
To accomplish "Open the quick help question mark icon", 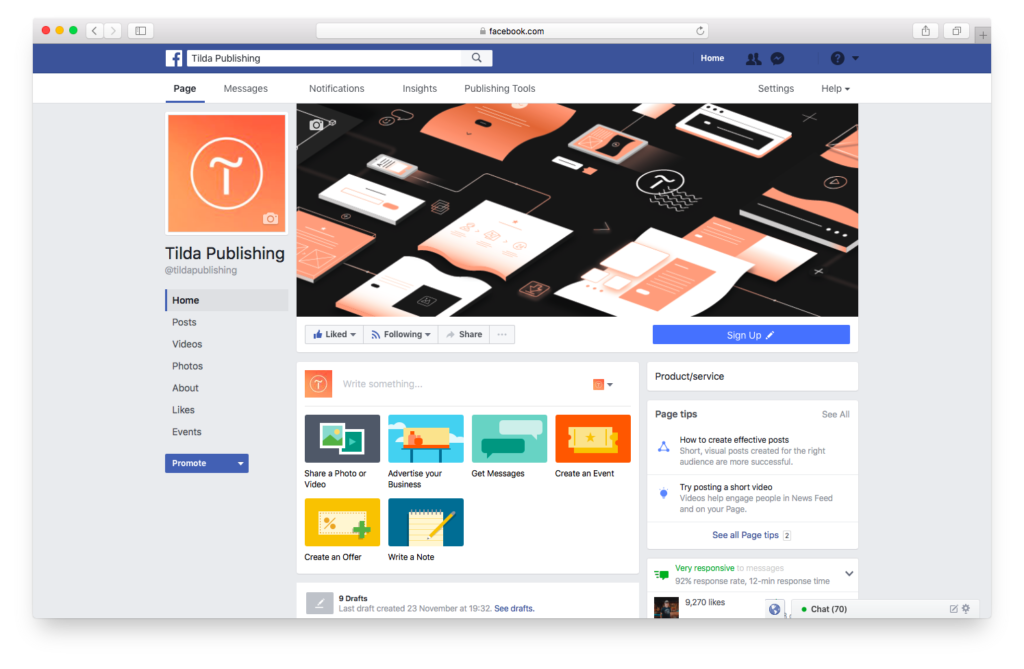I will click(837, 58).
